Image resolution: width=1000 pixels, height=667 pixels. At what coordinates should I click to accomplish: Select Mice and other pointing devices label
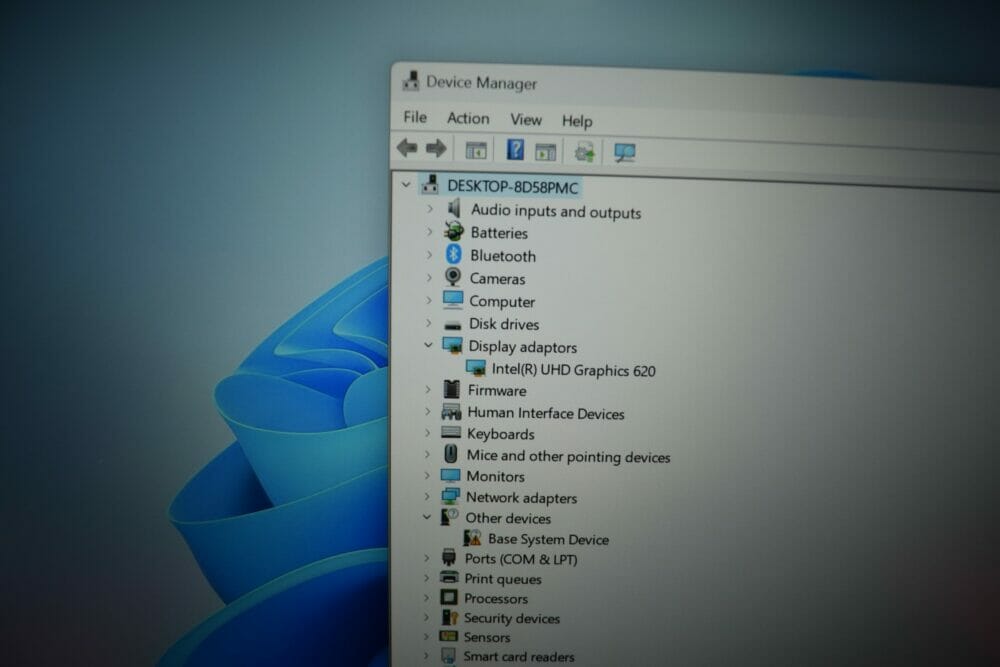click(x=568, y=457)
